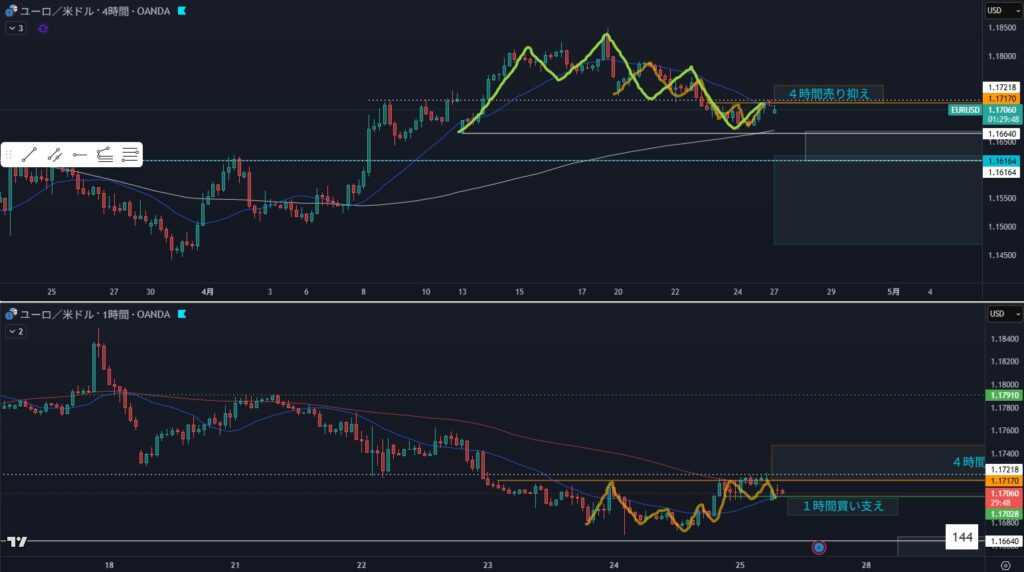Viewport: 1024px width, 572px height.
Task: Expand the 2 indicators legend on lower chart
Action: [15, 331]
